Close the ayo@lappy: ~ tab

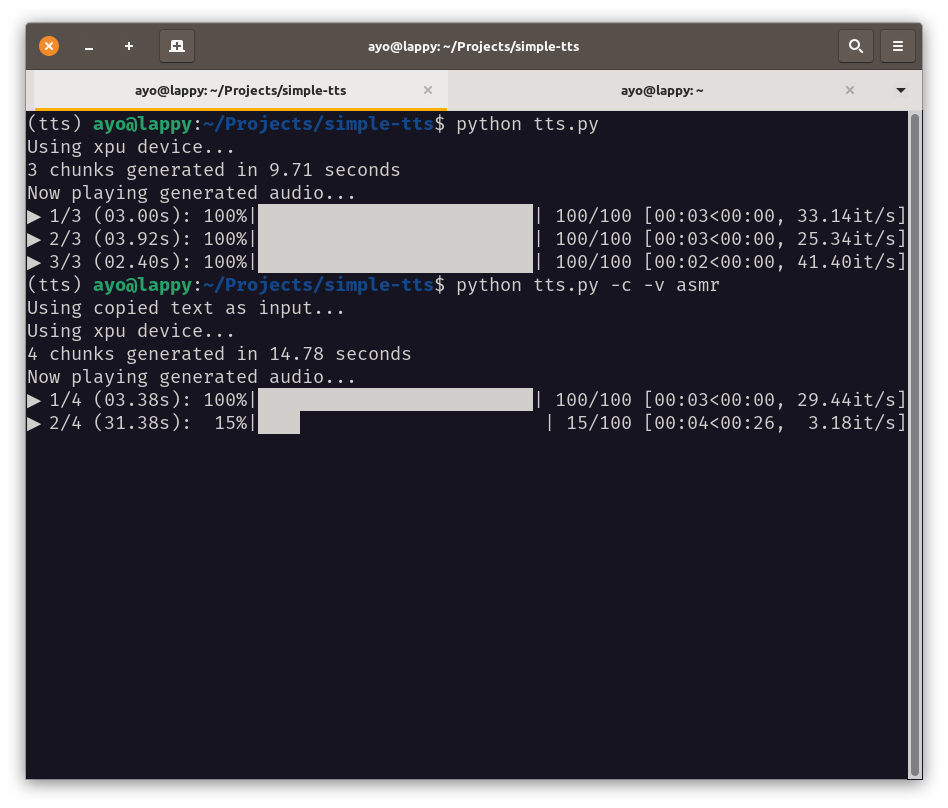(850, 90)
